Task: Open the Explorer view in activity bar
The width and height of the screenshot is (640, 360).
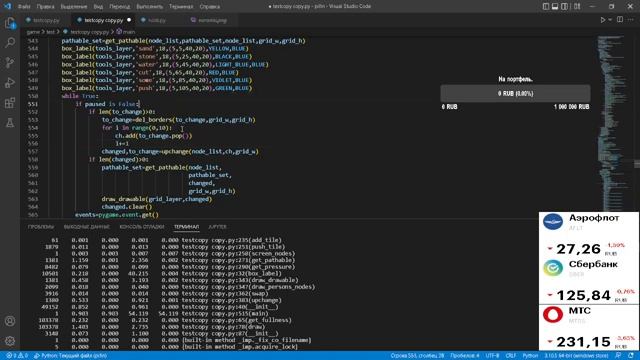Action: point(10,23)
